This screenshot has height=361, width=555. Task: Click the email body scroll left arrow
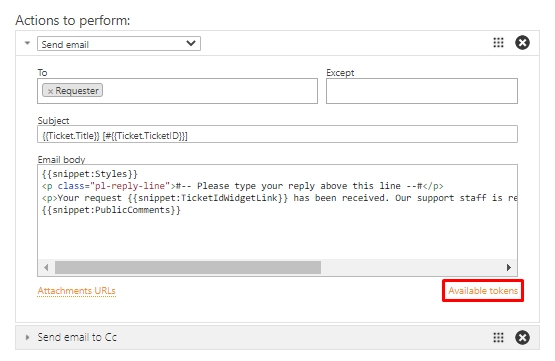[x=46, y=268]
